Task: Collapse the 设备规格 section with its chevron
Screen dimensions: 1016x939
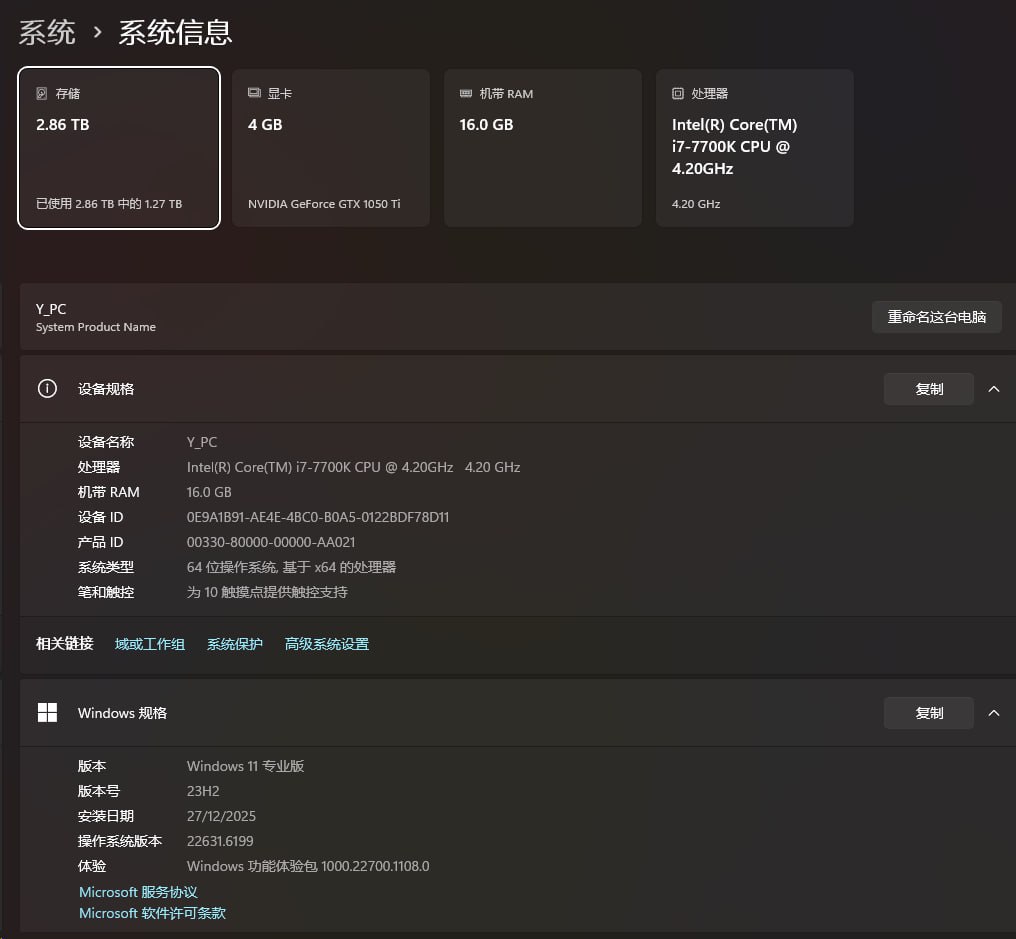Action: click(994, 389)
